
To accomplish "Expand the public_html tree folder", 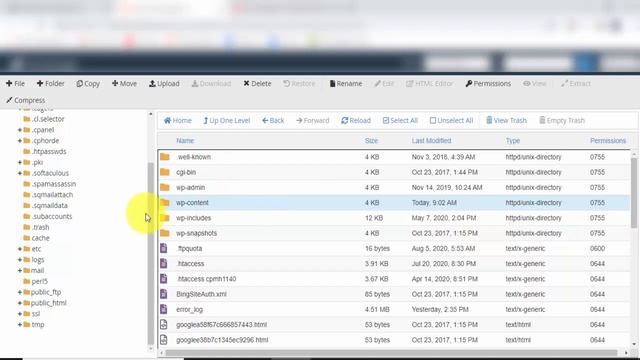I will (x=20, y=303).
